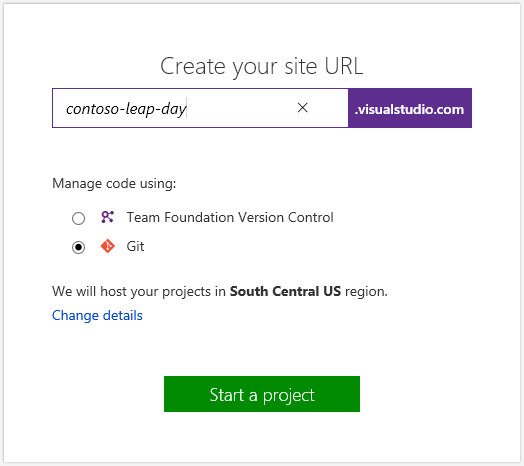The height and width of the screenshot is (466, 524).
Task: Click the Create your site URL heading
Action: tap(262, 67)
